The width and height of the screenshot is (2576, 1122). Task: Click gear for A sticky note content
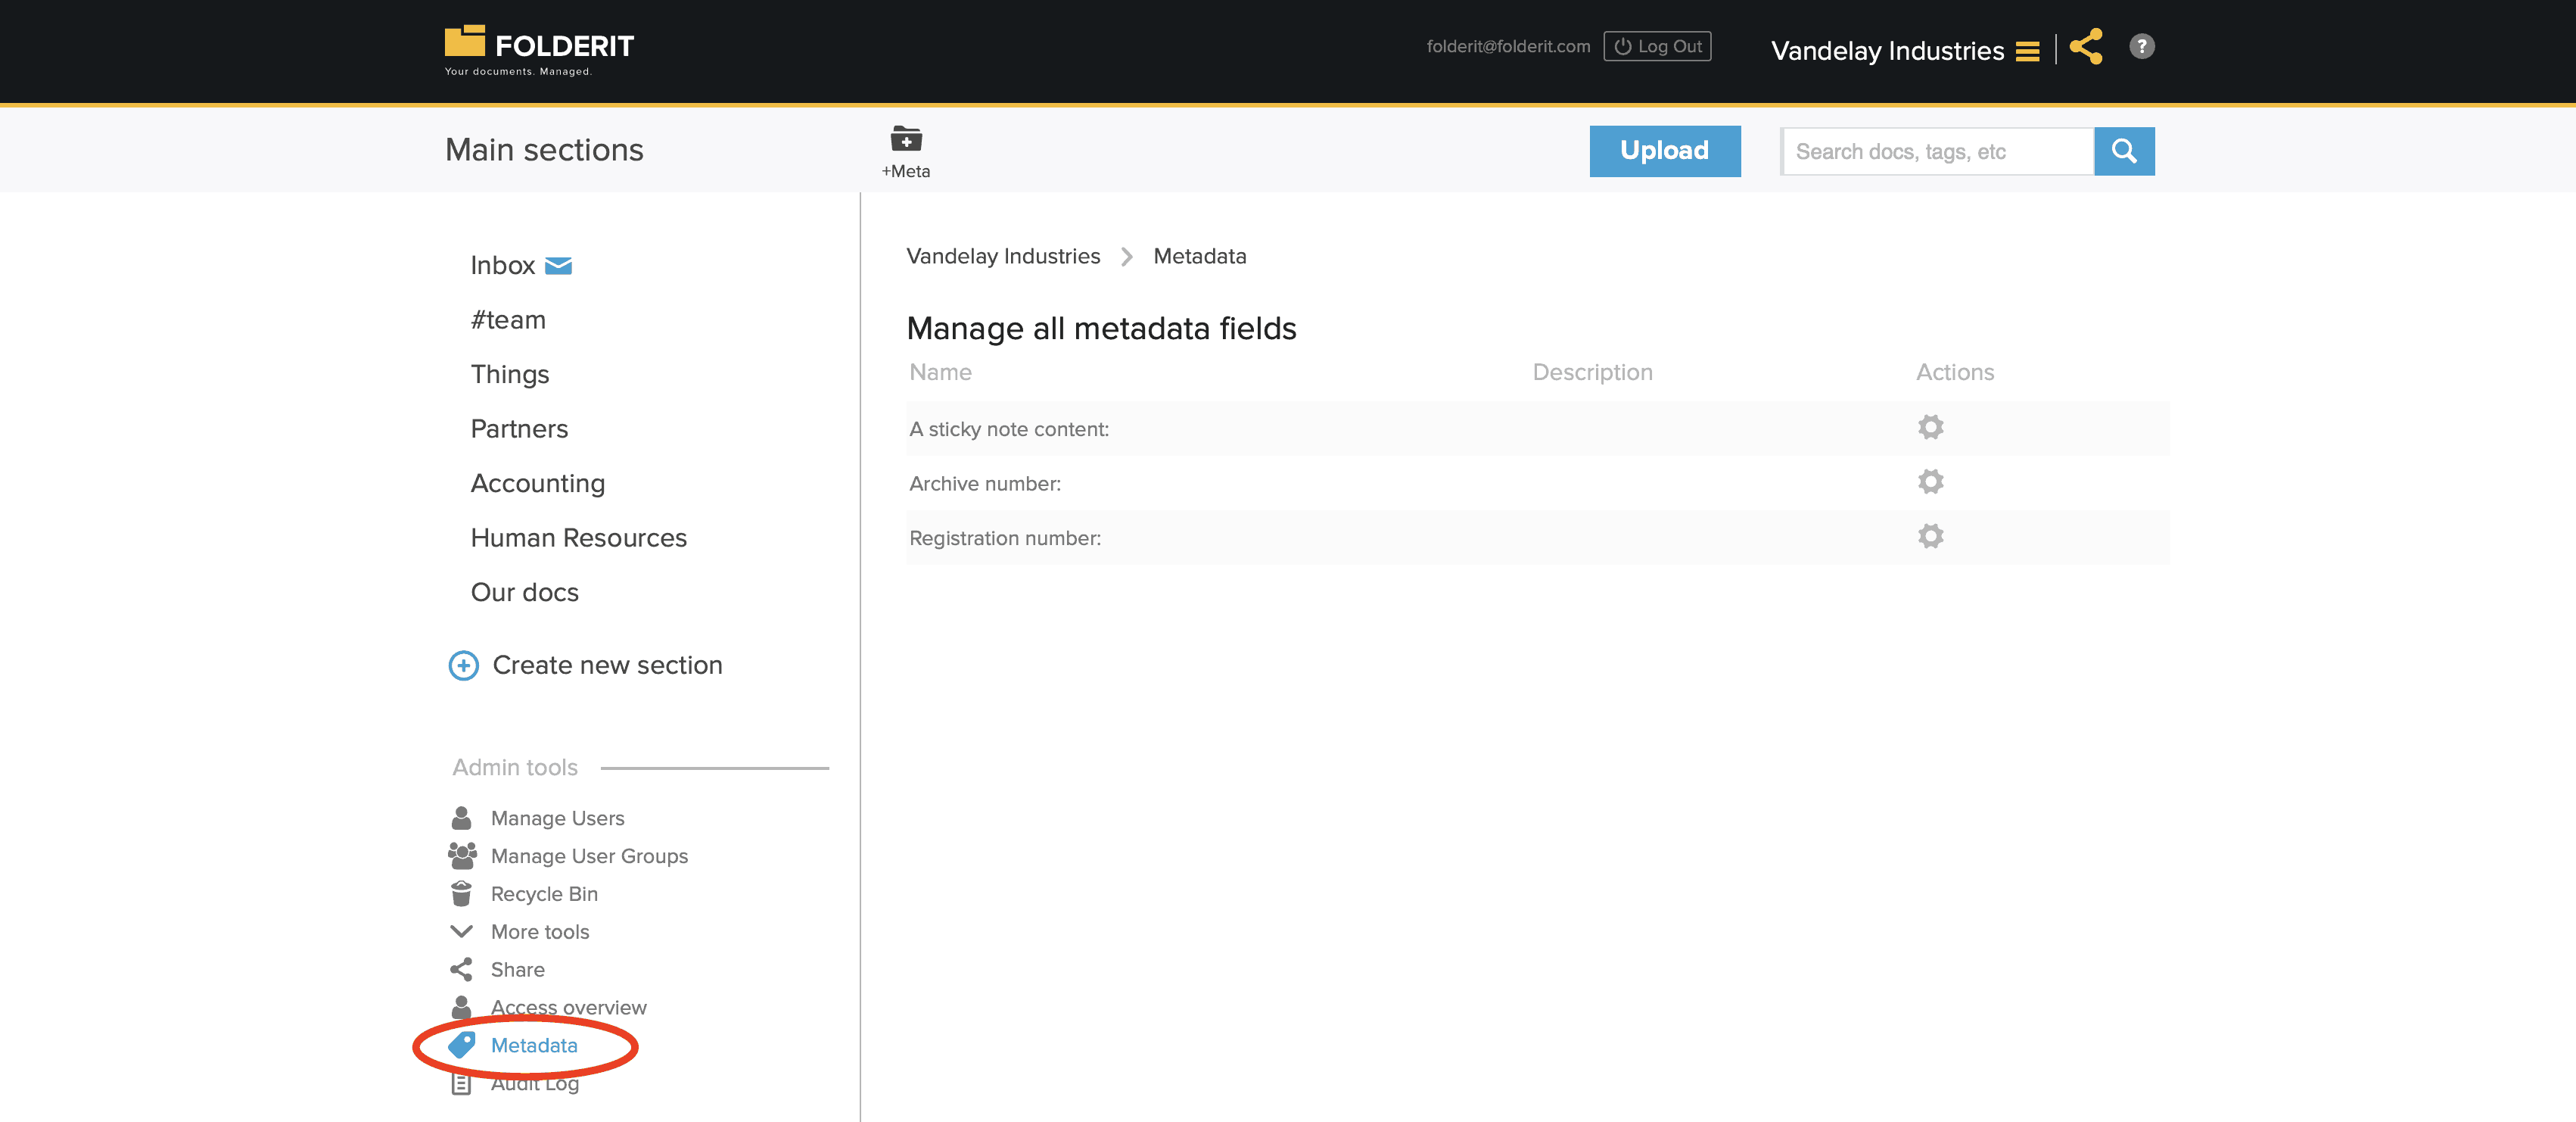tap(1930, 427)
